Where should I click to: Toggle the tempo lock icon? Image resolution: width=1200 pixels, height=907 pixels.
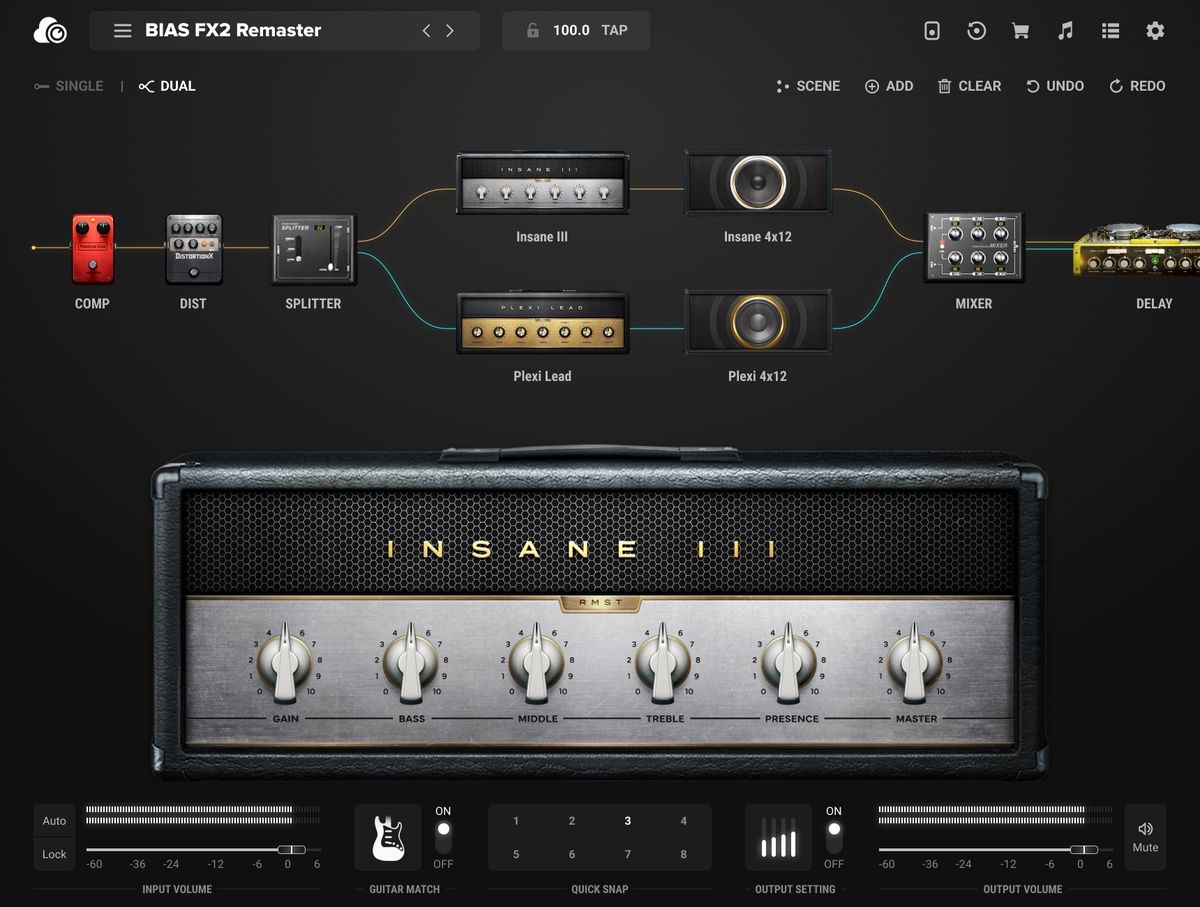pyautogui.click(x=533, y=31)
